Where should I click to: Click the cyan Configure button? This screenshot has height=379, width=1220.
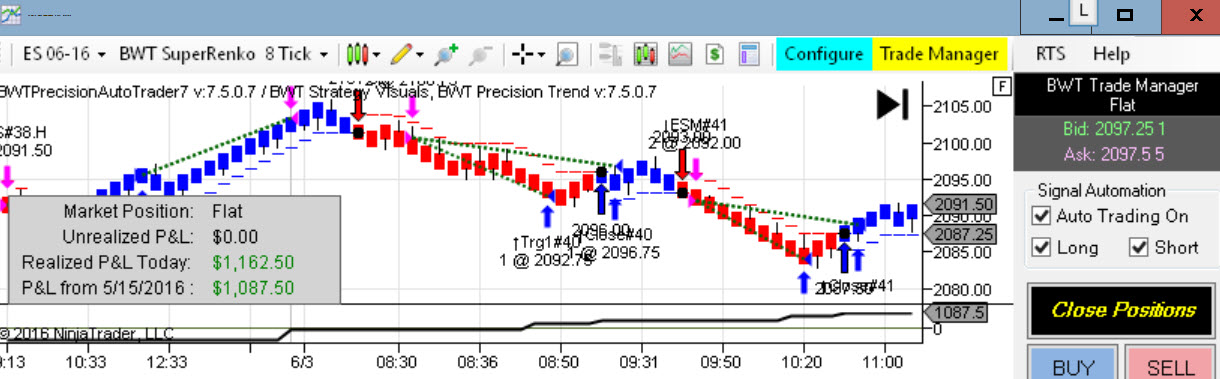823,54
